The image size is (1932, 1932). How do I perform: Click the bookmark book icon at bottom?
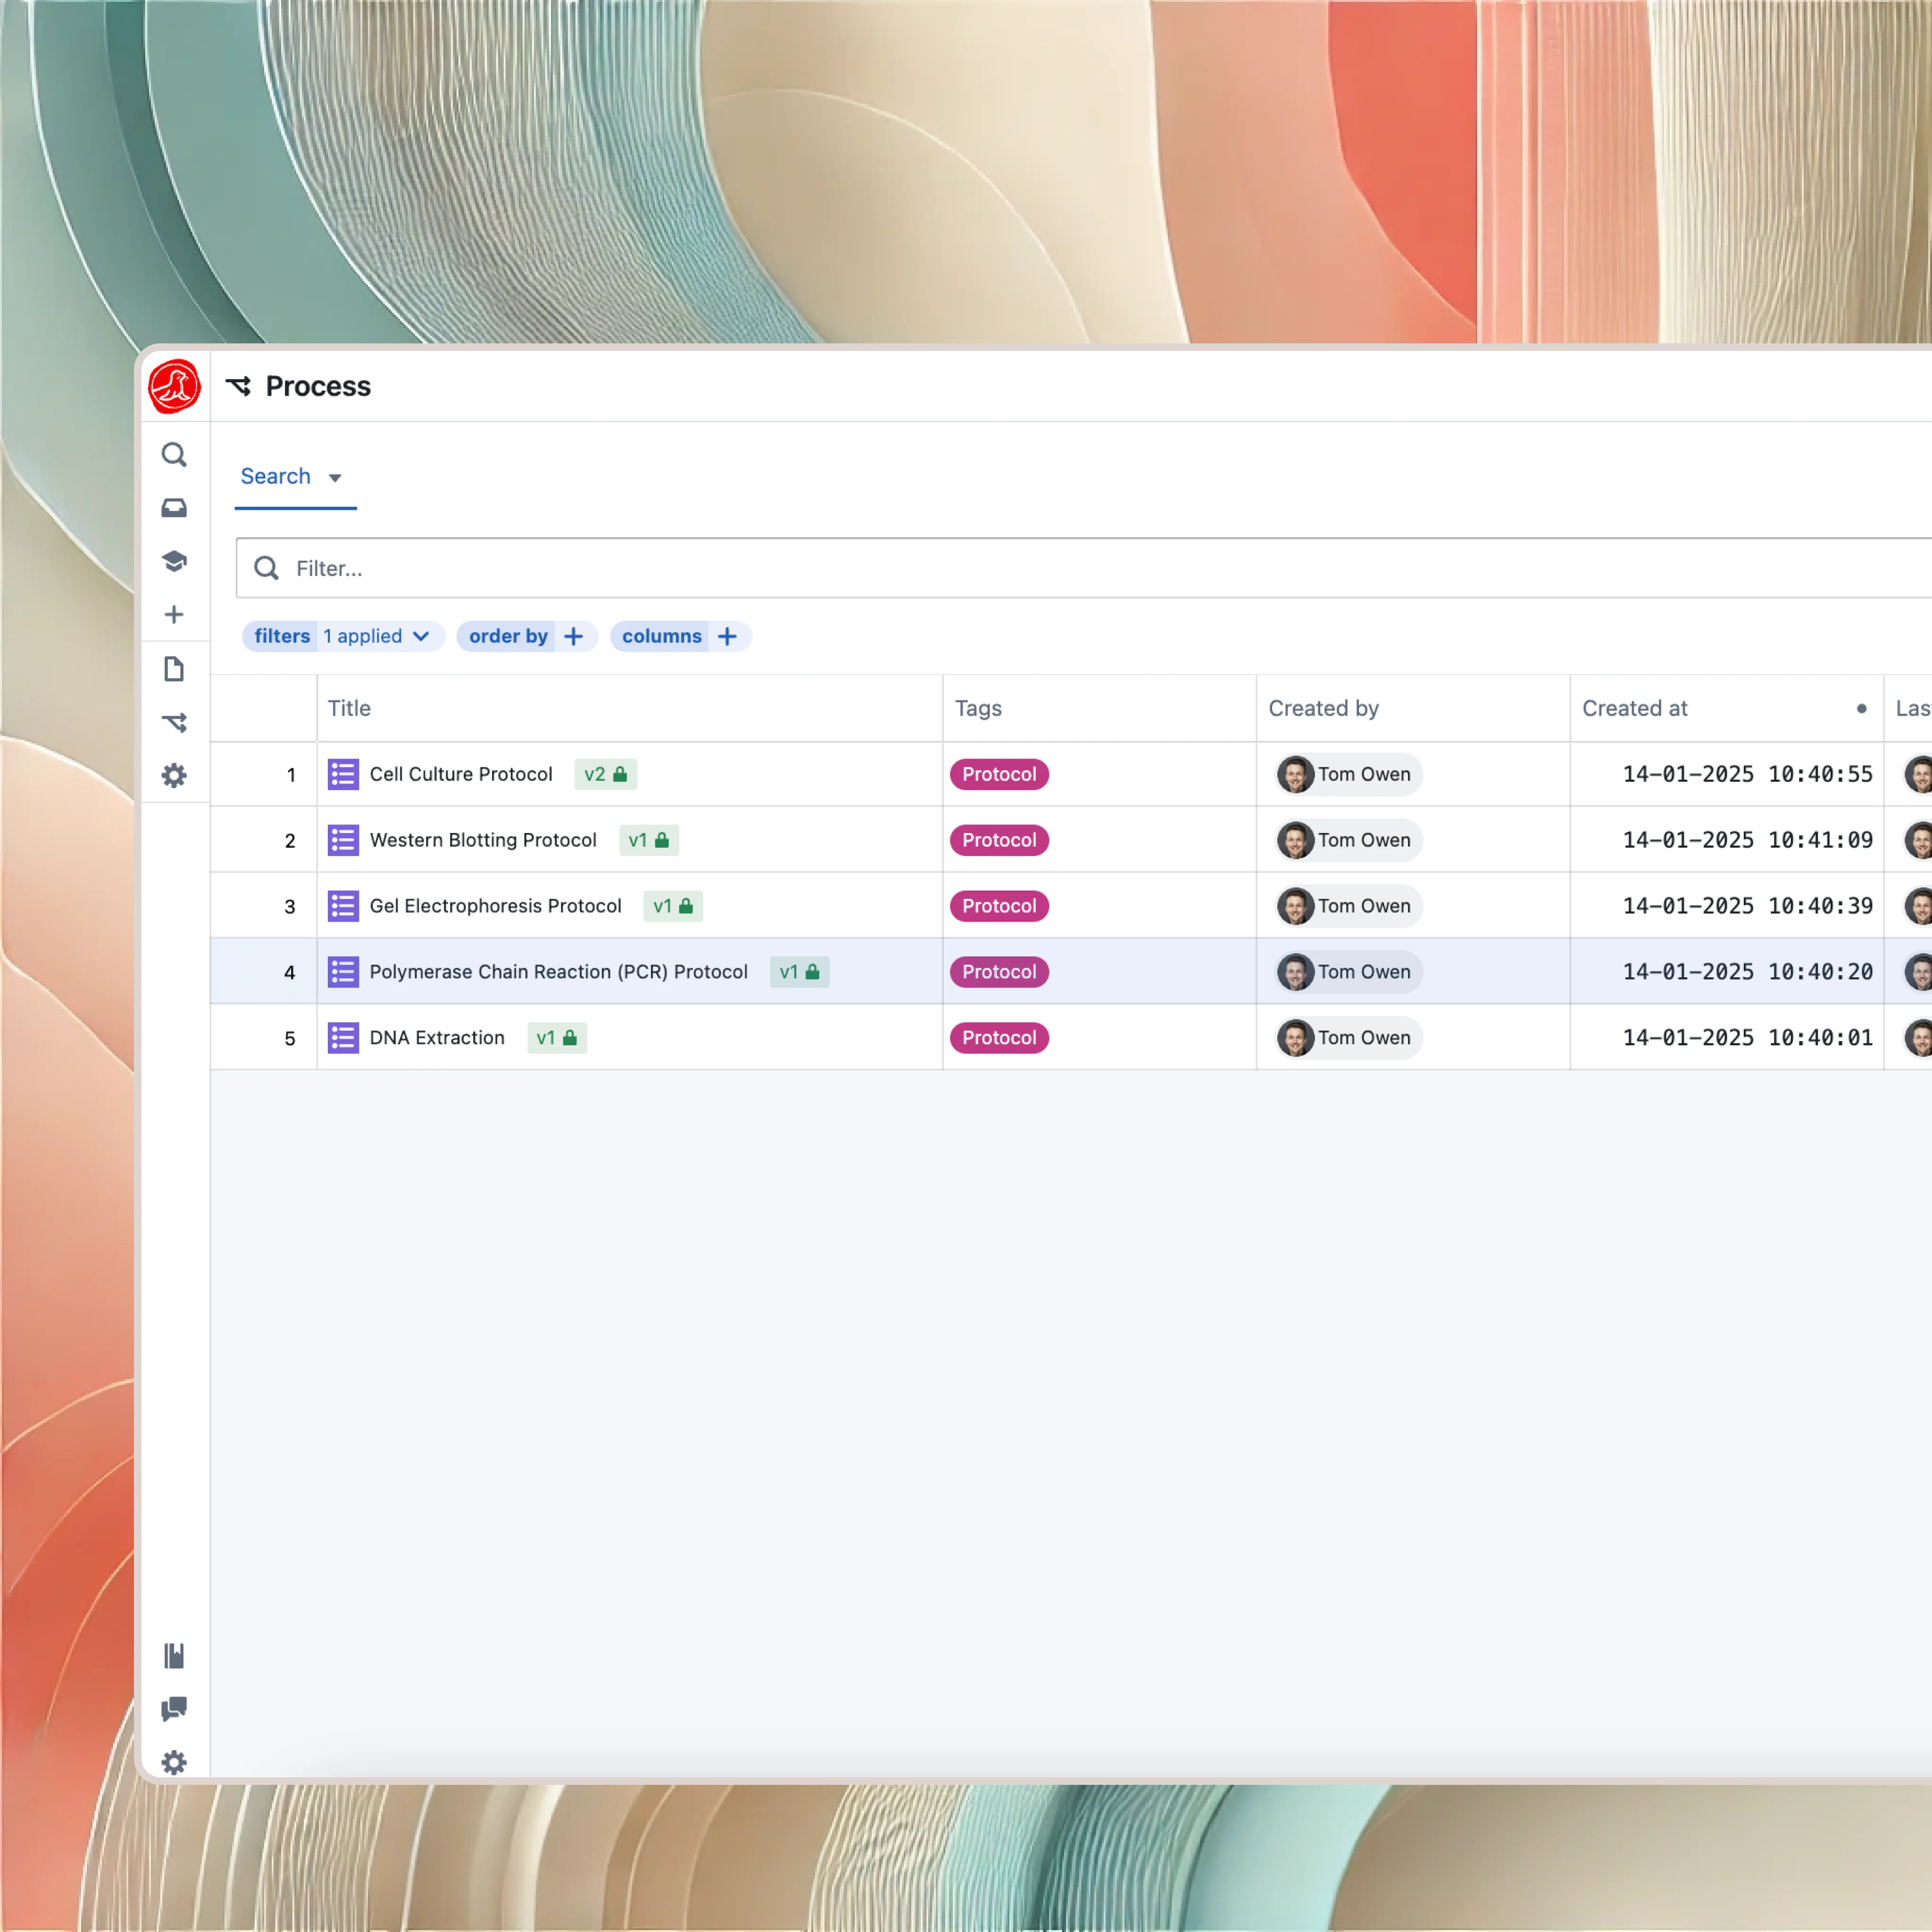coord(174,1656)
